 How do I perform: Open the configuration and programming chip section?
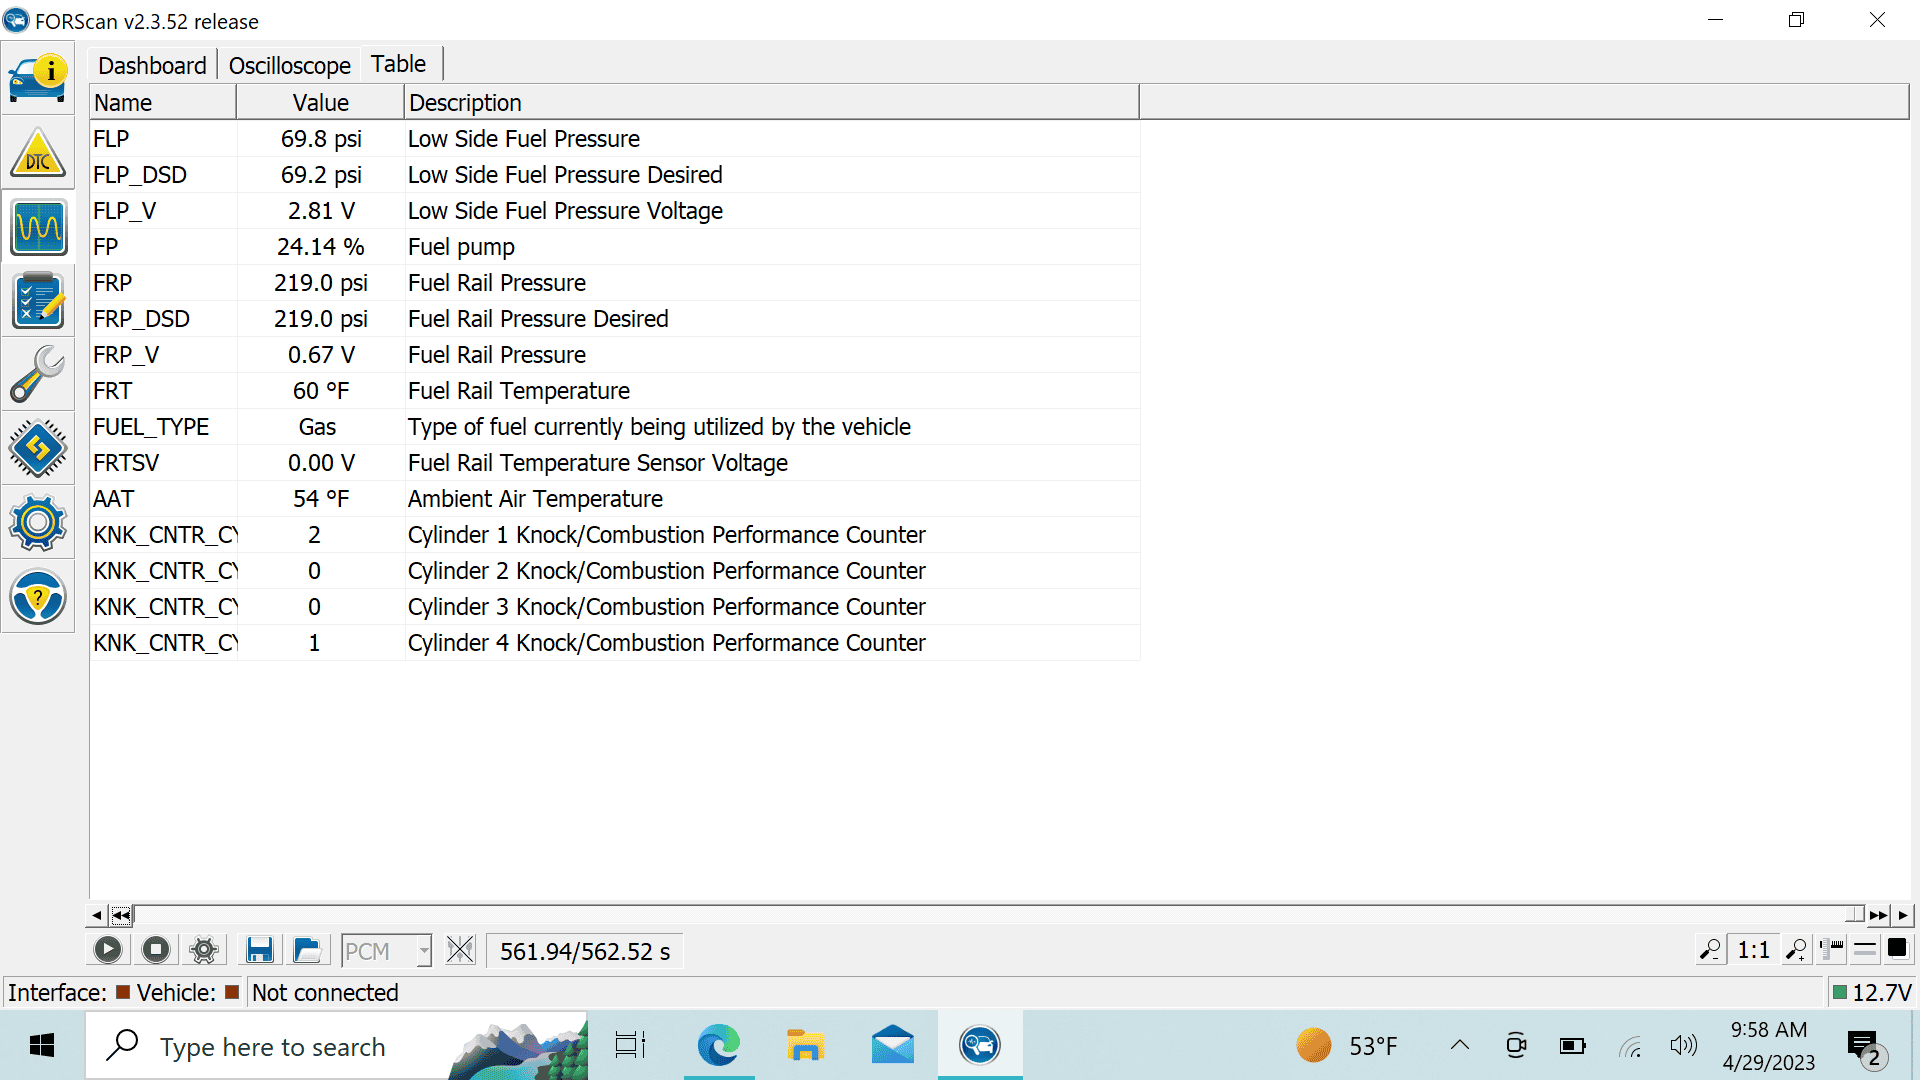[x=38, y=449]
